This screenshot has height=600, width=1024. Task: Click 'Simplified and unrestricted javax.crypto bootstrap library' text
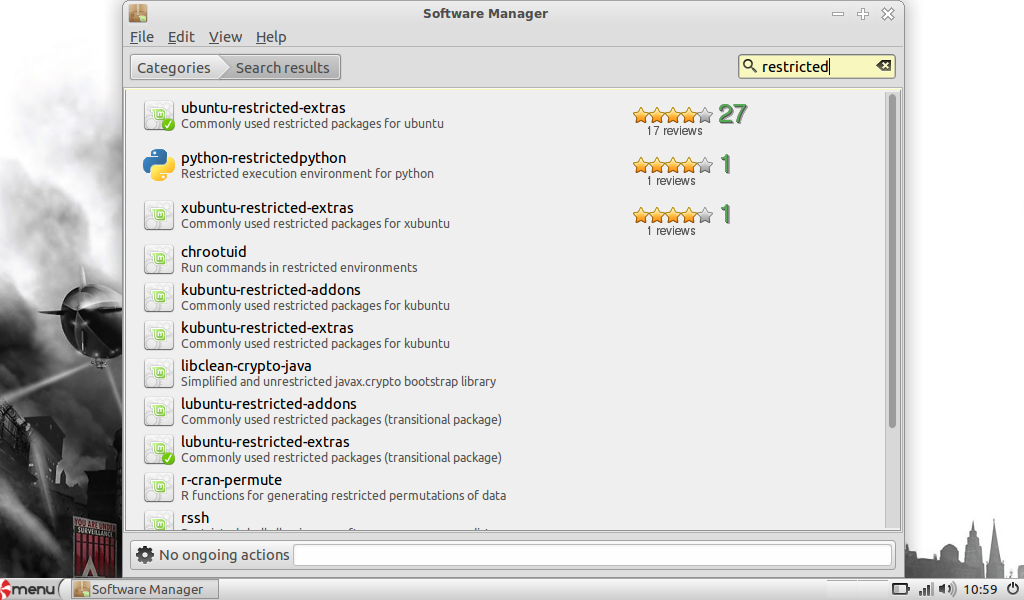(338, 381)
